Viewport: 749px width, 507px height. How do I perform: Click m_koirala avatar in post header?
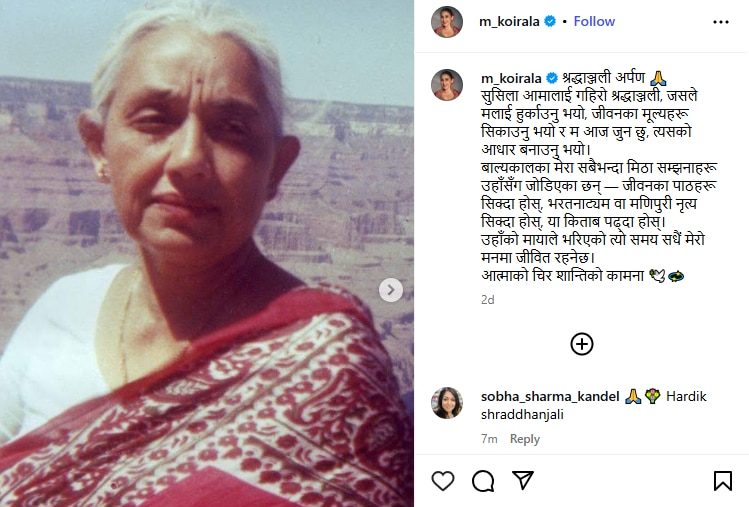[x=447, y=22]
